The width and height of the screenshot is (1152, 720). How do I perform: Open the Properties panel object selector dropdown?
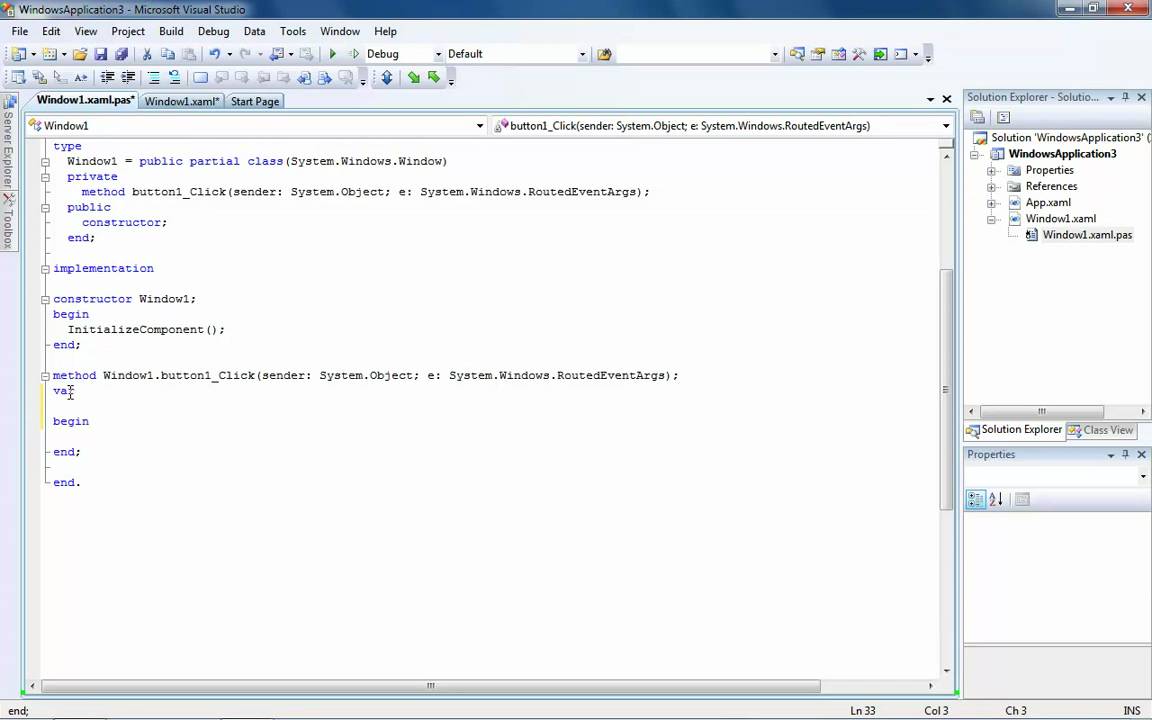click(x=1143, y=477)
